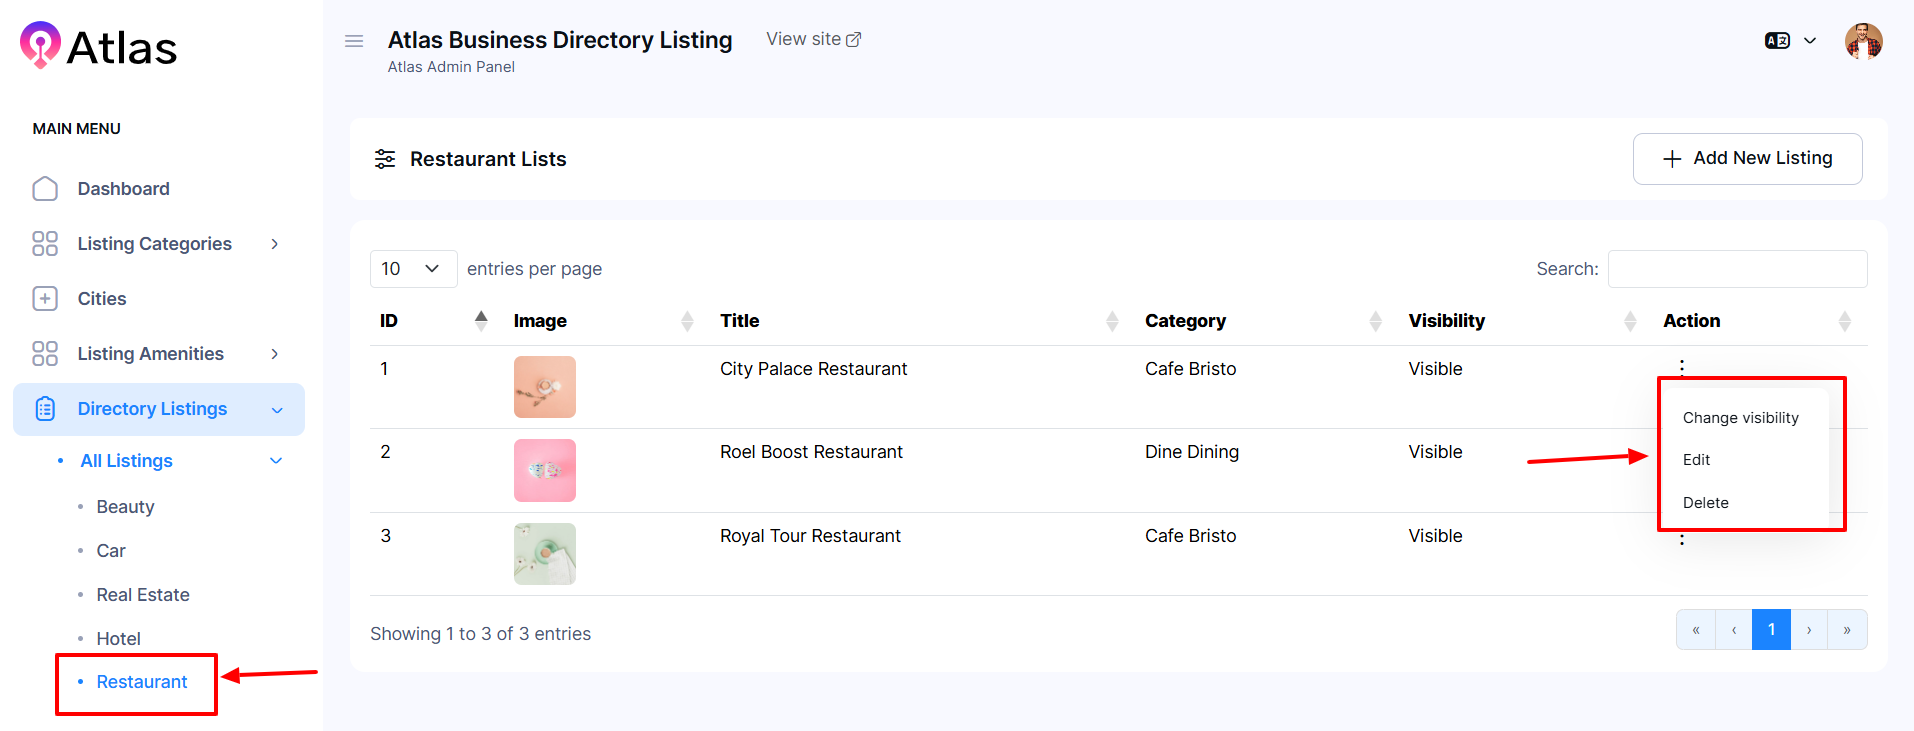This screenshot has height=731, width=1914.
Task: Click the Add New Listing button
Action: (1747, 159)
